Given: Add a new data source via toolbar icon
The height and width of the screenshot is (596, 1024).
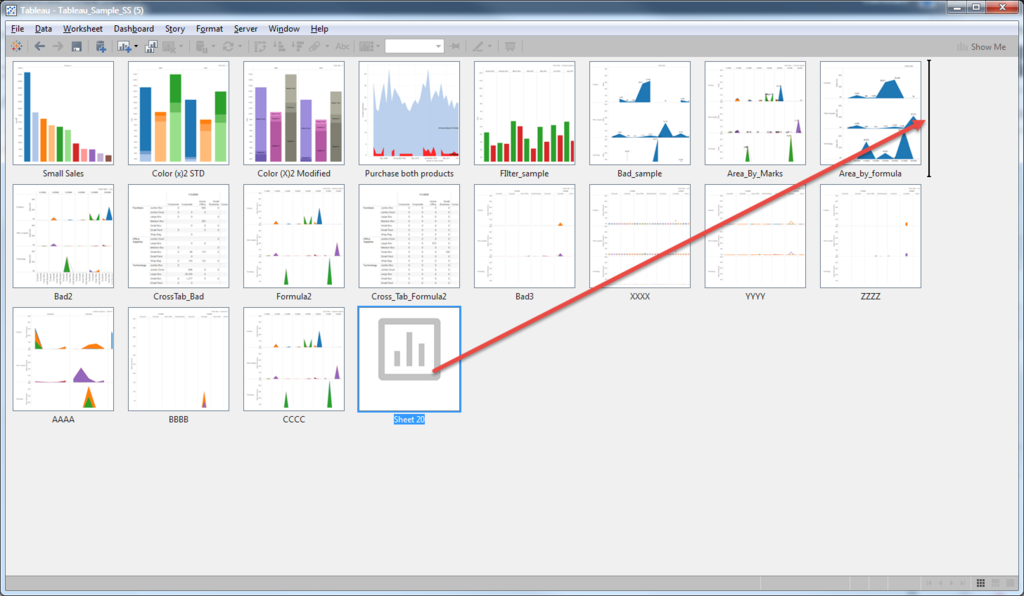Looking at the screenshot, I should point(101,46).
